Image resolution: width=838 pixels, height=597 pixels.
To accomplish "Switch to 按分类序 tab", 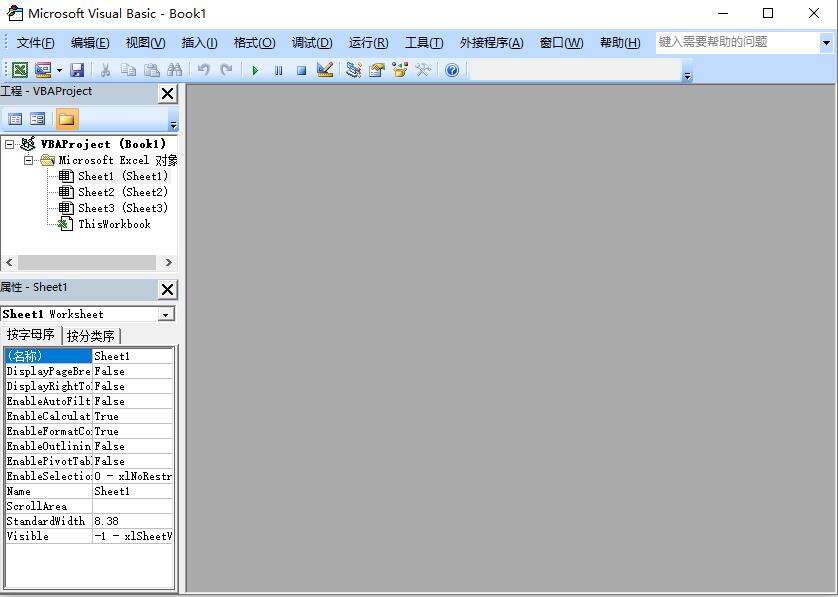I will point(90,336).
